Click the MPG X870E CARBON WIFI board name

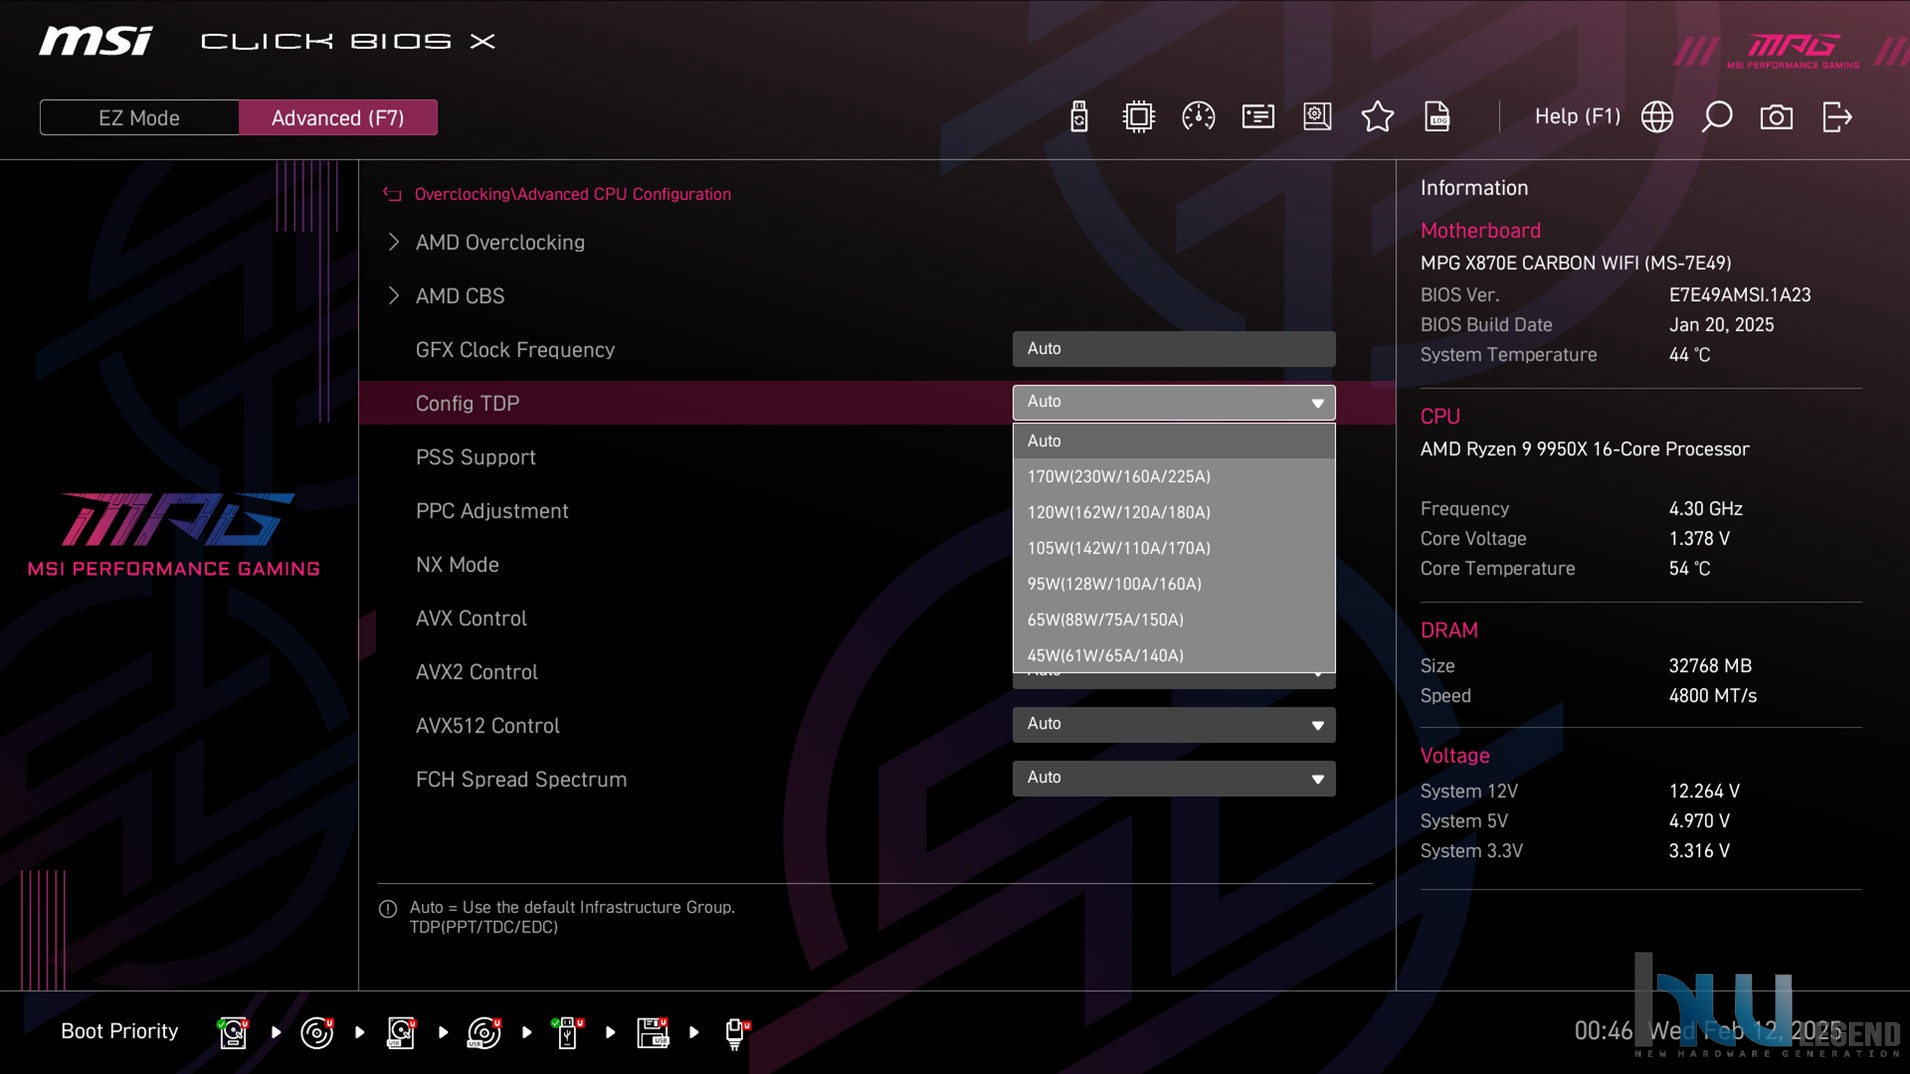[1575, 263]
